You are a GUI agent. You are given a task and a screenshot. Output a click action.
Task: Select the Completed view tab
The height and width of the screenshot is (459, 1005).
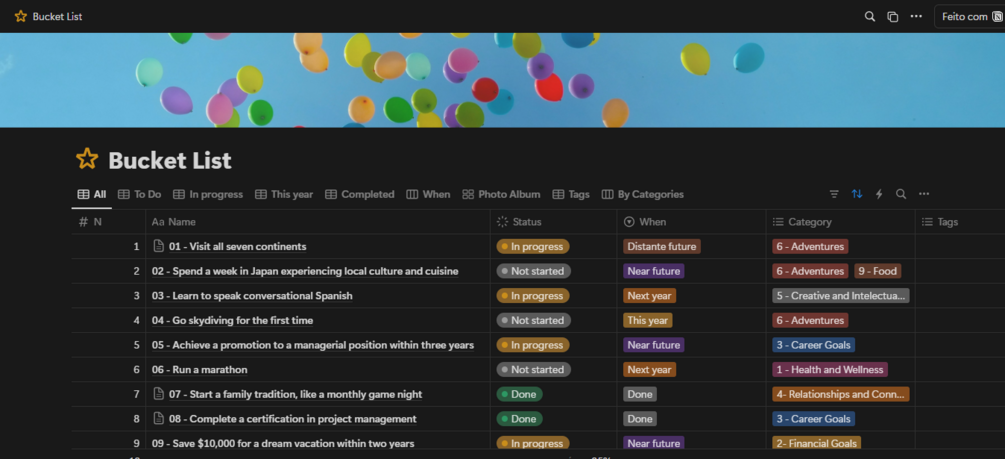[360, 194]
